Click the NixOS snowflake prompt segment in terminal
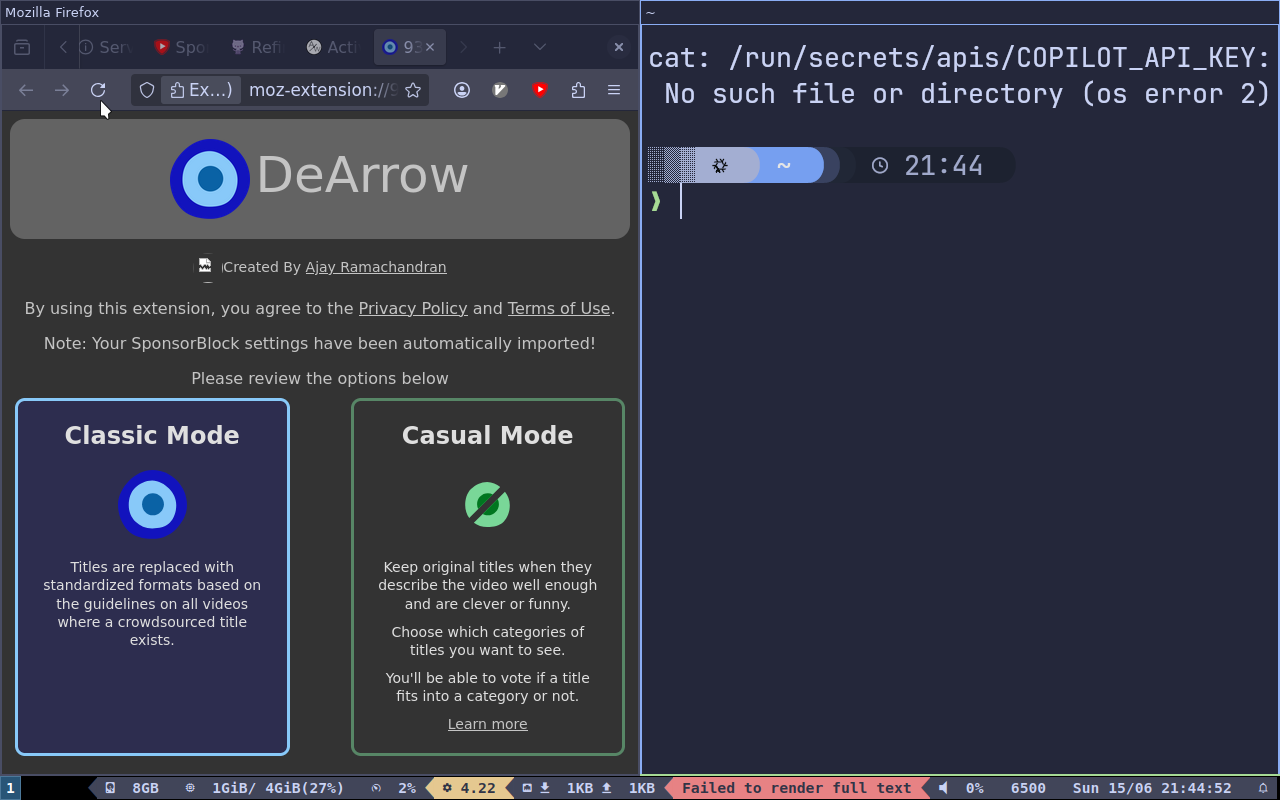1280x800 pixels. pos(720,165)
